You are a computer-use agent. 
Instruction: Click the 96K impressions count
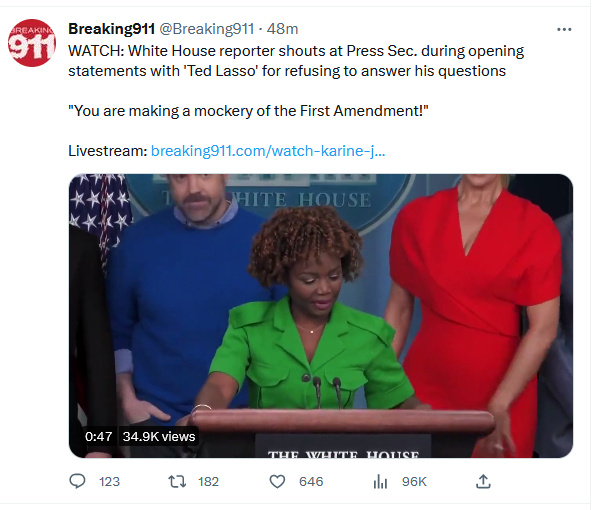pyautogui.click(x=414, y=482)
